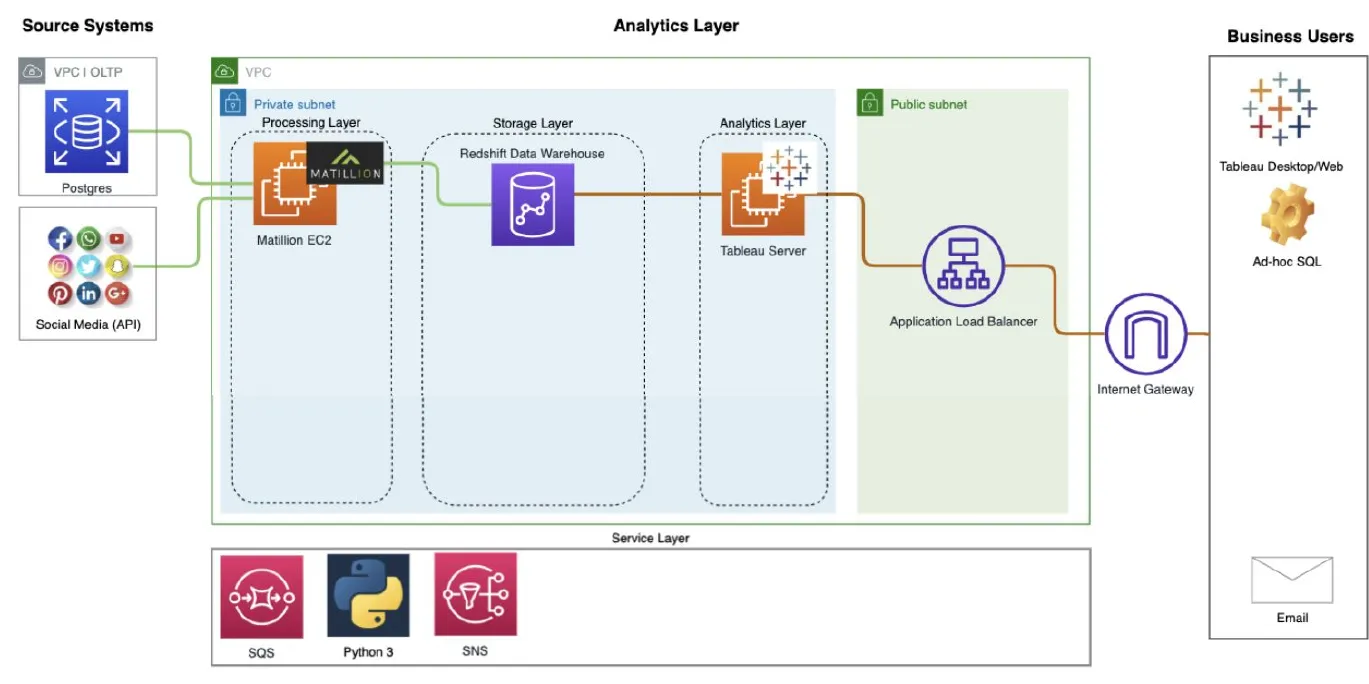Viewport: 1369px width, 684px height.
Task: Select the Email envelope icon
Action: [x=1292, y=580]
